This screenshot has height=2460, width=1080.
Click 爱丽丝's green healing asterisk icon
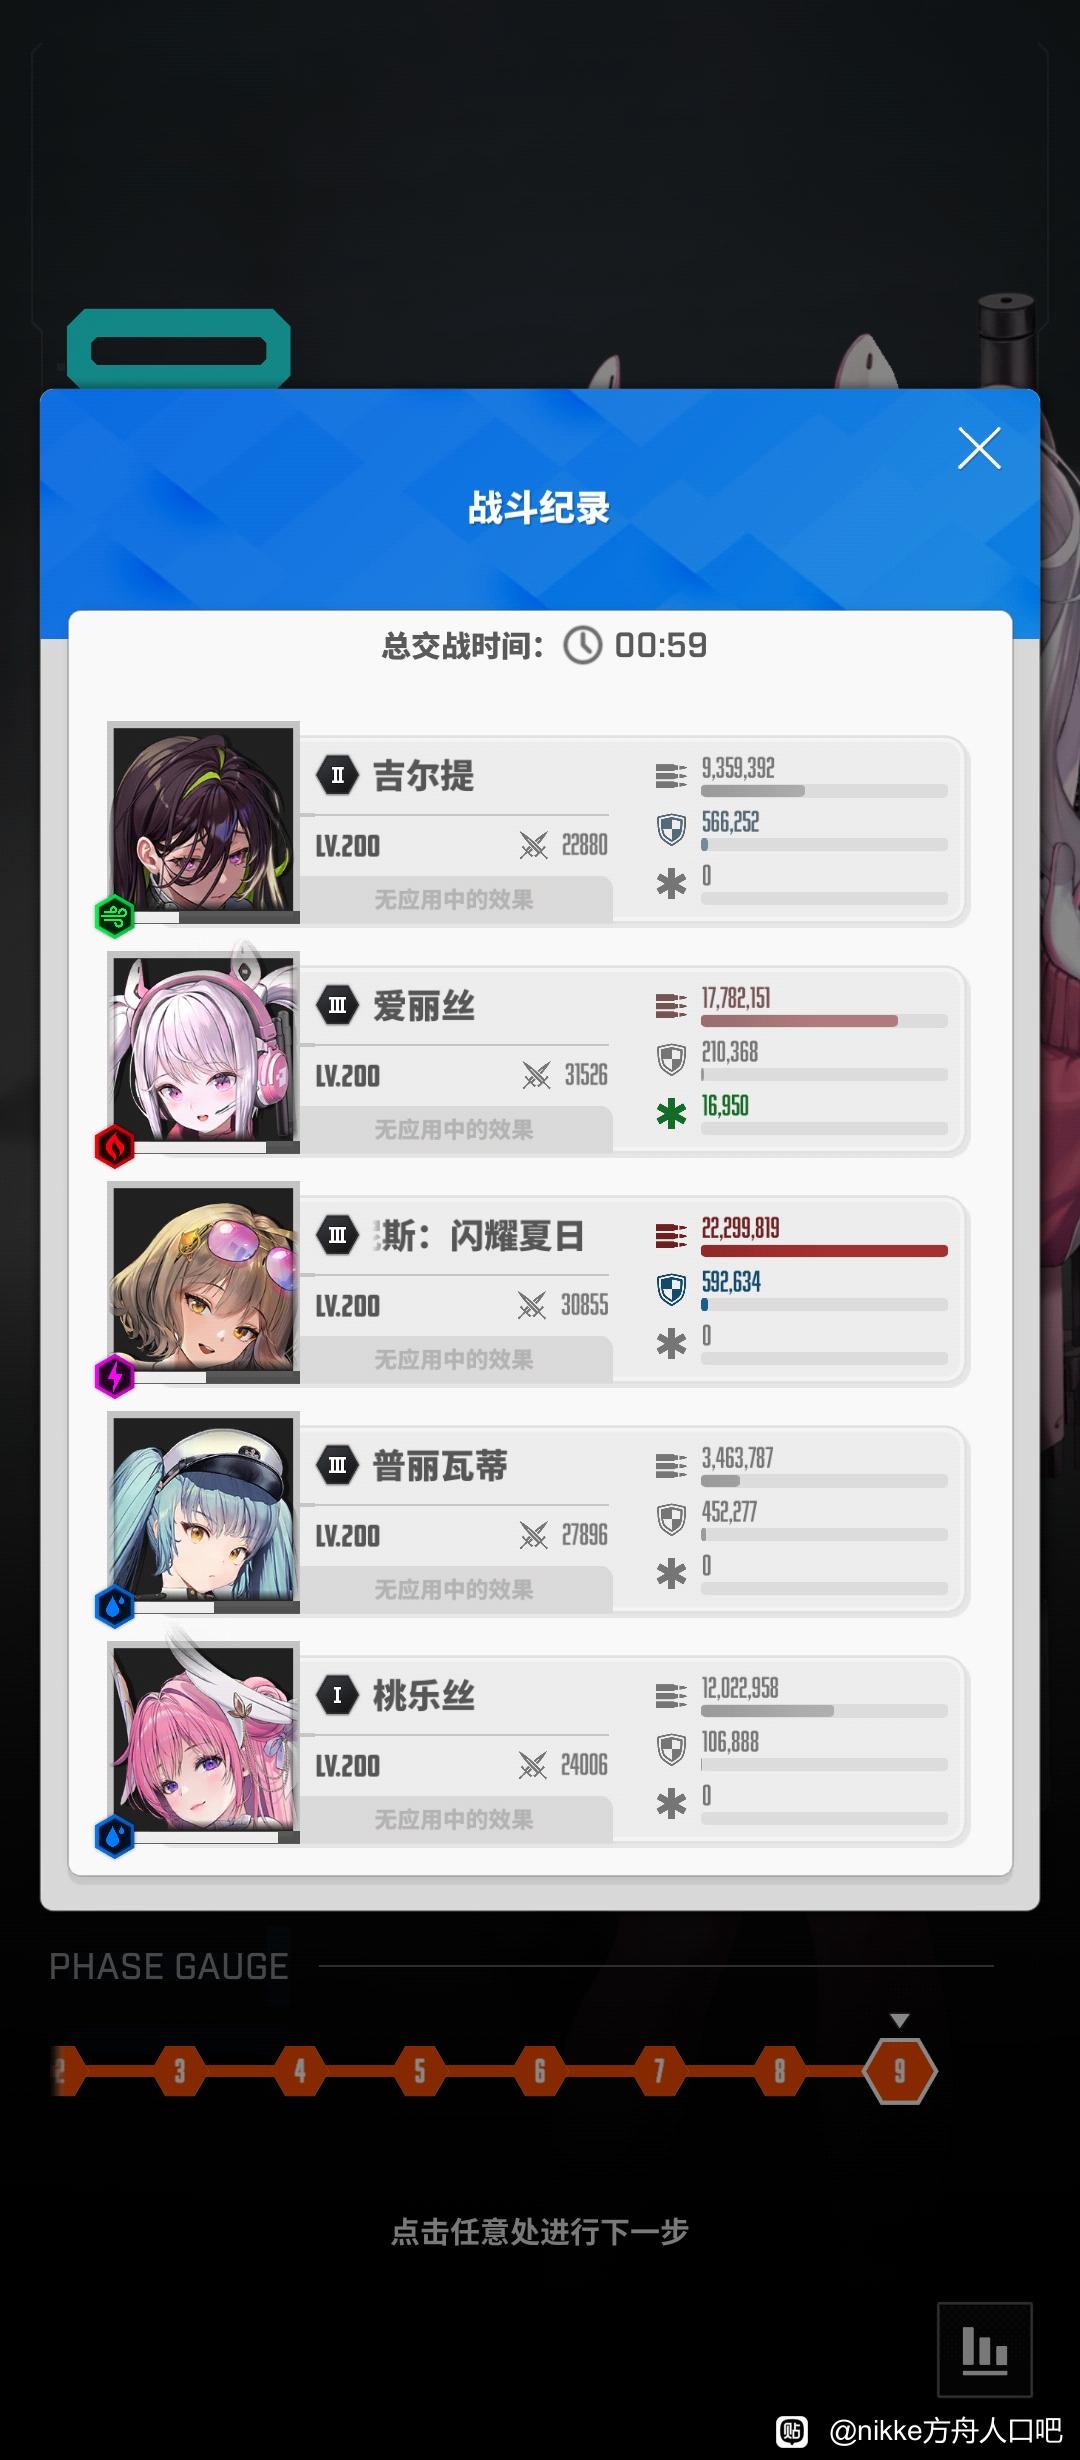pyautogui.click(x=671, y=1113)
